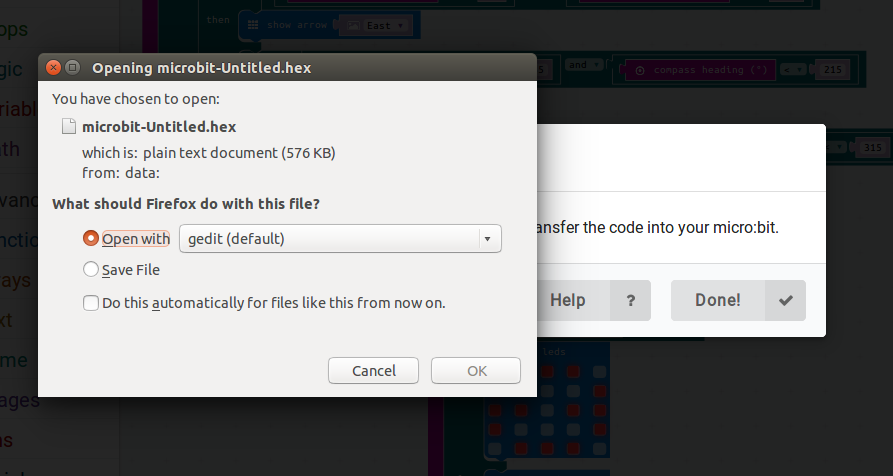The height and width of the screenshot is (476, 893).
Task: Click the 'plain text document (576 KB)' text
Action: (x=239, y=153)
